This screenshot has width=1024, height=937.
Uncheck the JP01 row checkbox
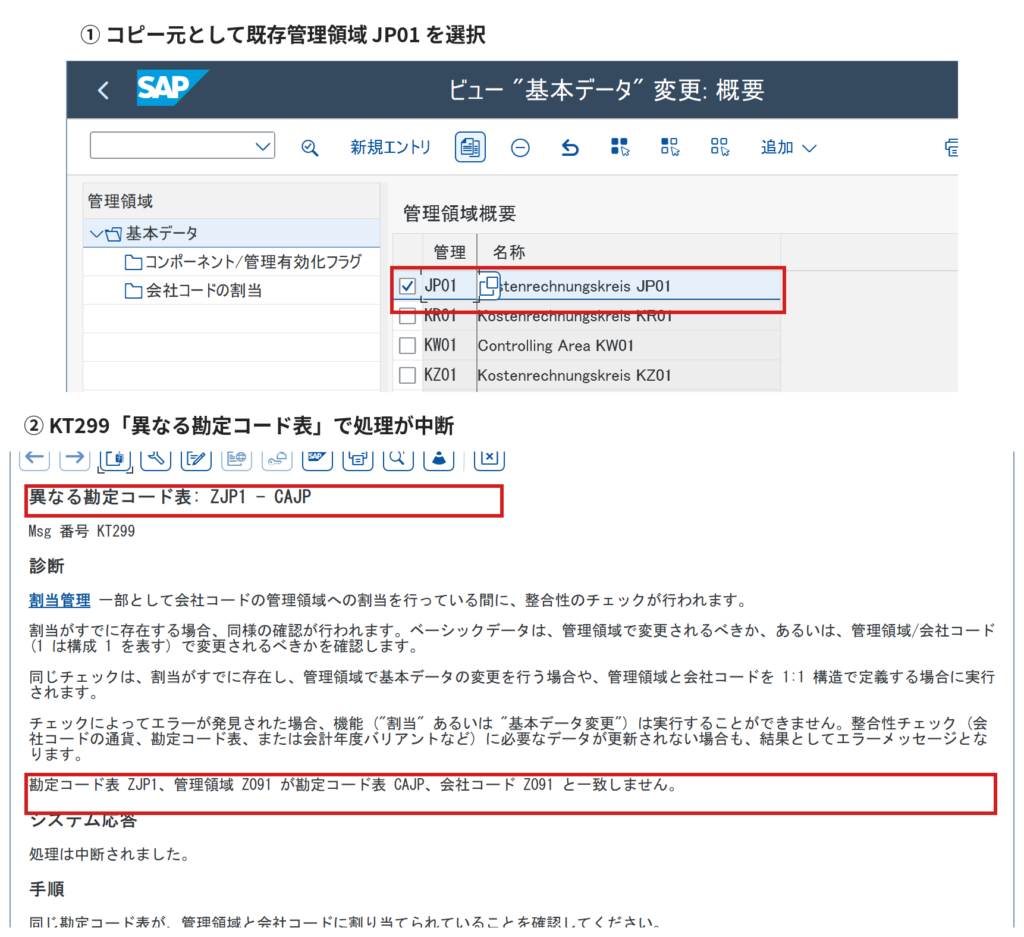(407, 286)
